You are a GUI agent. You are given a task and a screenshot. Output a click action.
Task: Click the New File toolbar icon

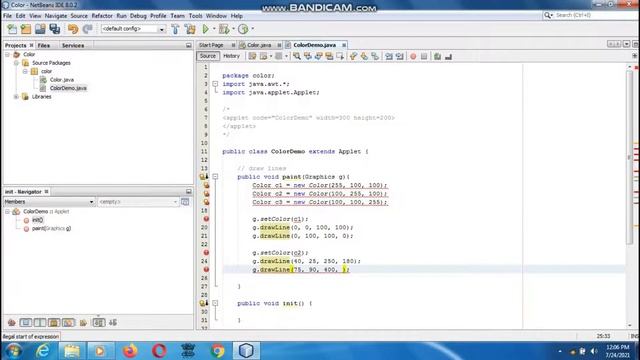coord(12,29)
